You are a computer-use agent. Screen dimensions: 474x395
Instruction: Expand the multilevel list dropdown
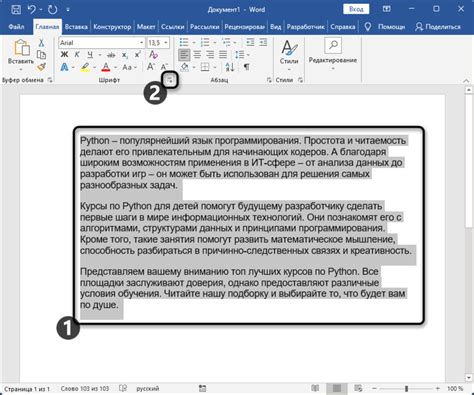click(235, 43)
